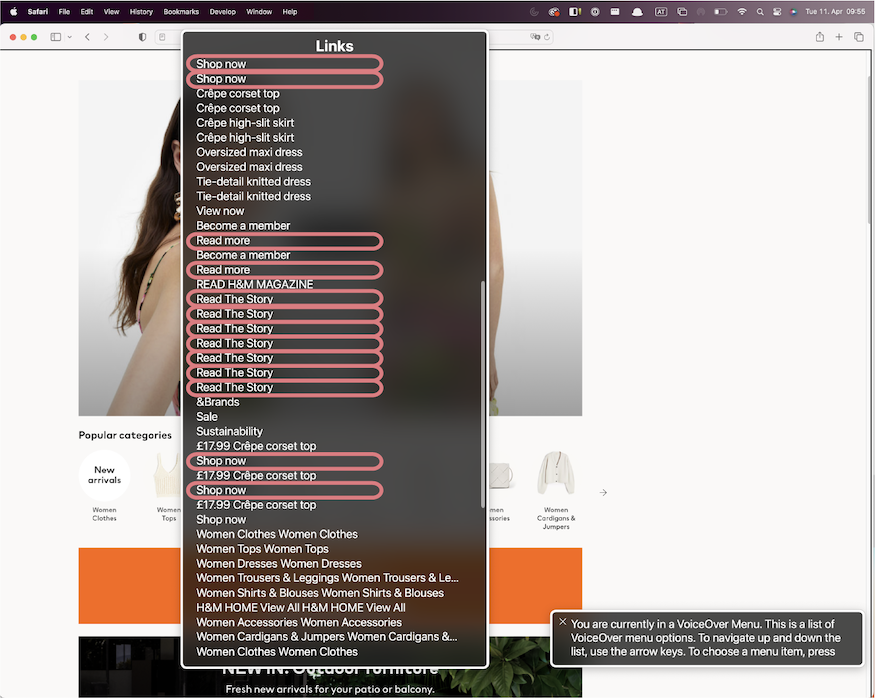Select 'H&M HOME View All' link entry
Screen dimensions: 875x698
[x=301, y=608]
